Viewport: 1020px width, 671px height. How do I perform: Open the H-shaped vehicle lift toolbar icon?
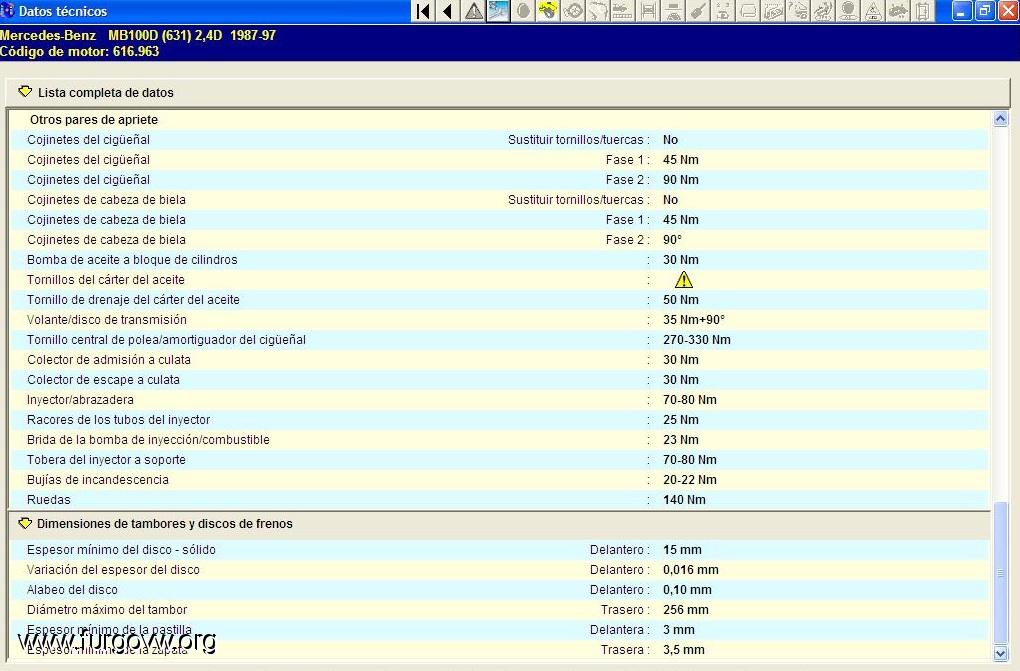[648, 11]
